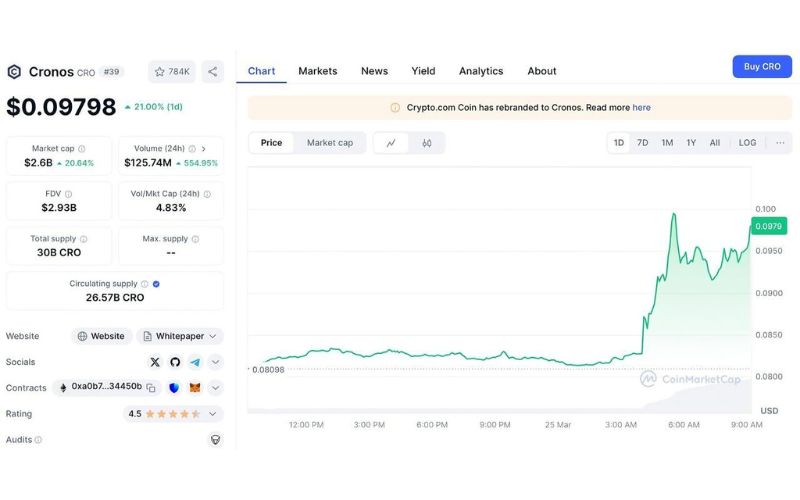Screen dimensions: 800x500
Task: Open the Analytics tab
Action: tap(481, 71)
